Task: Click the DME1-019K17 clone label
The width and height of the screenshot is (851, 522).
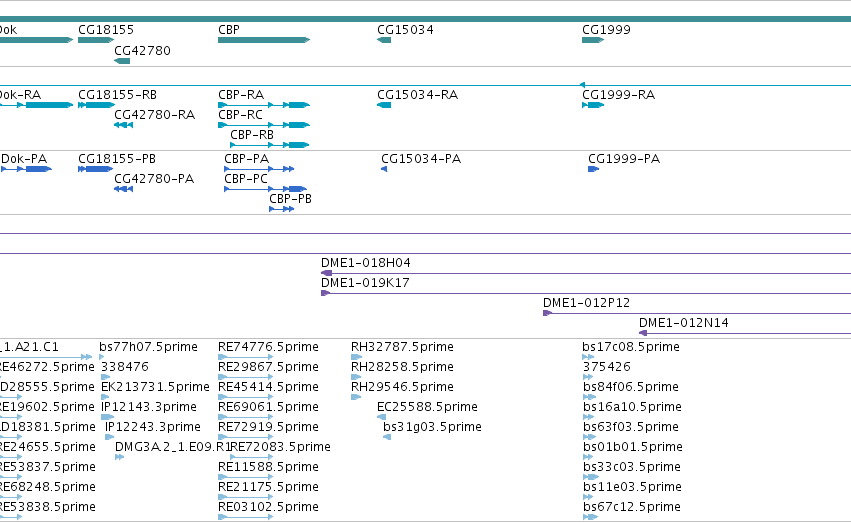Action: (x=365, y=283)
